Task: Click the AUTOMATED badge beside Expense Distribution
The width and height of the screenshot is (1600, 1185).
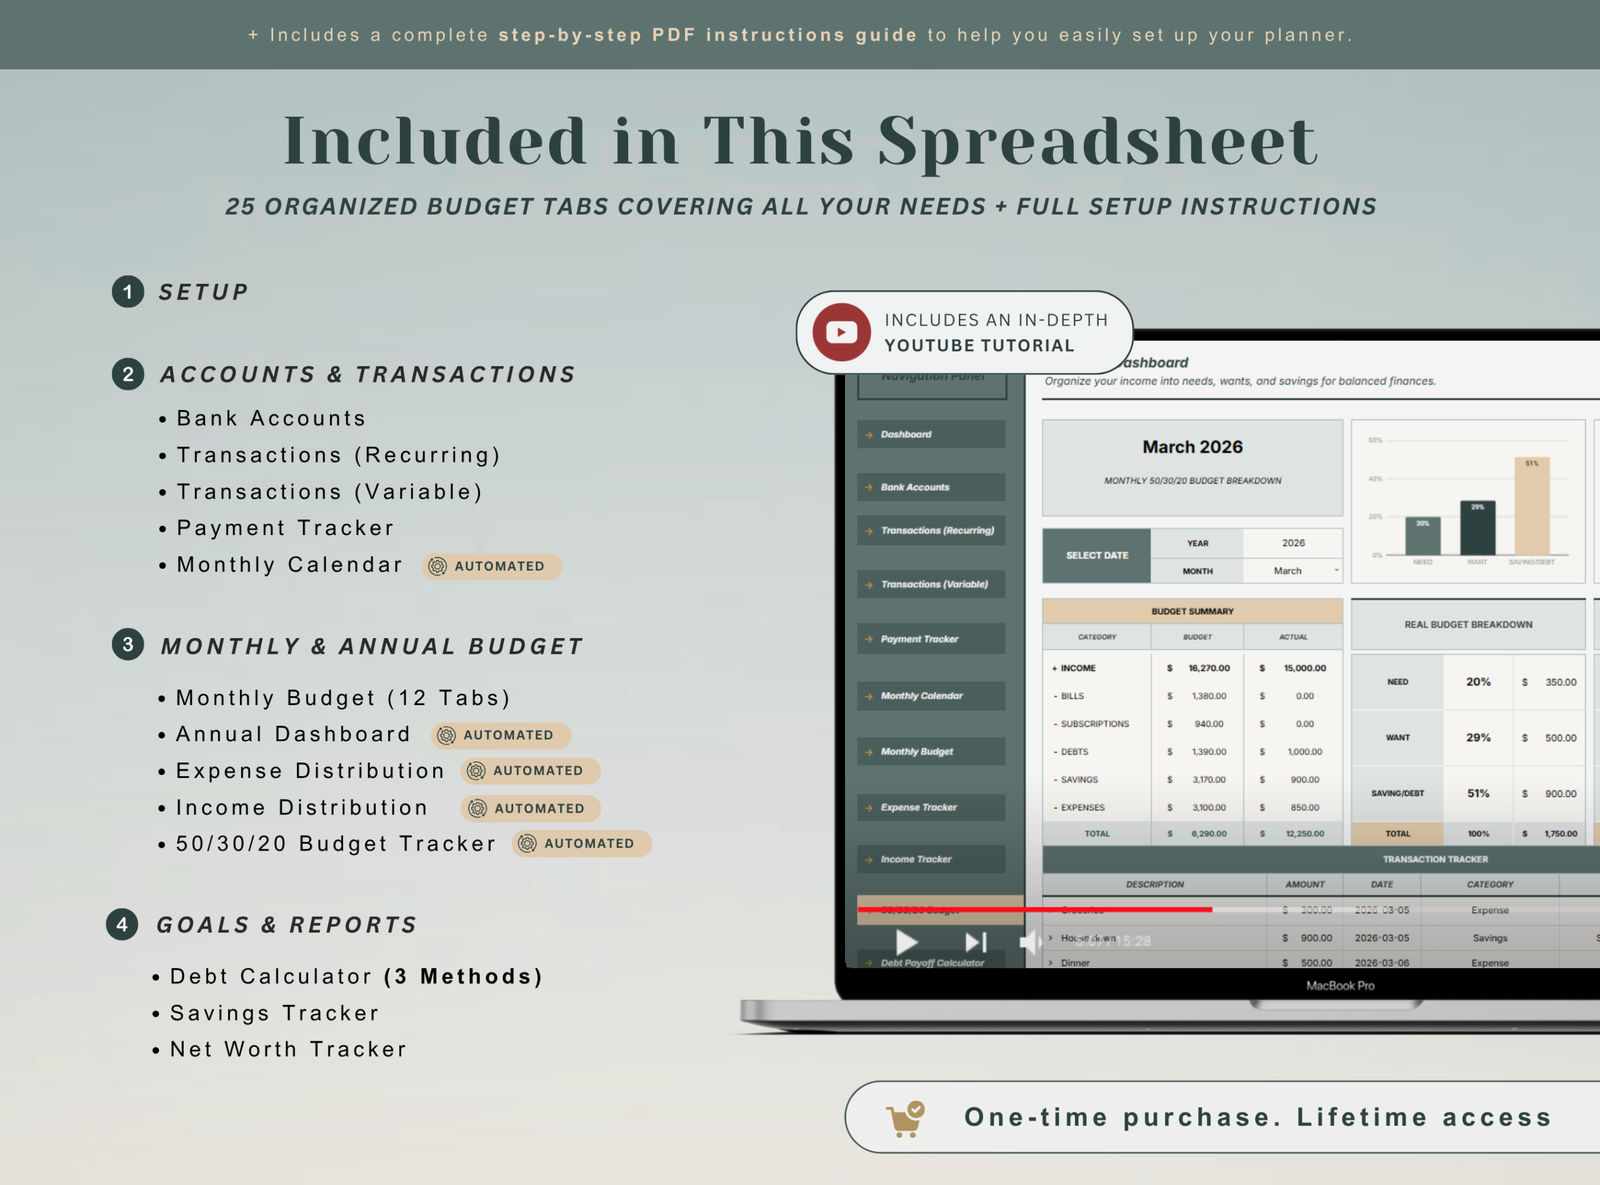Action: (530, 771)
